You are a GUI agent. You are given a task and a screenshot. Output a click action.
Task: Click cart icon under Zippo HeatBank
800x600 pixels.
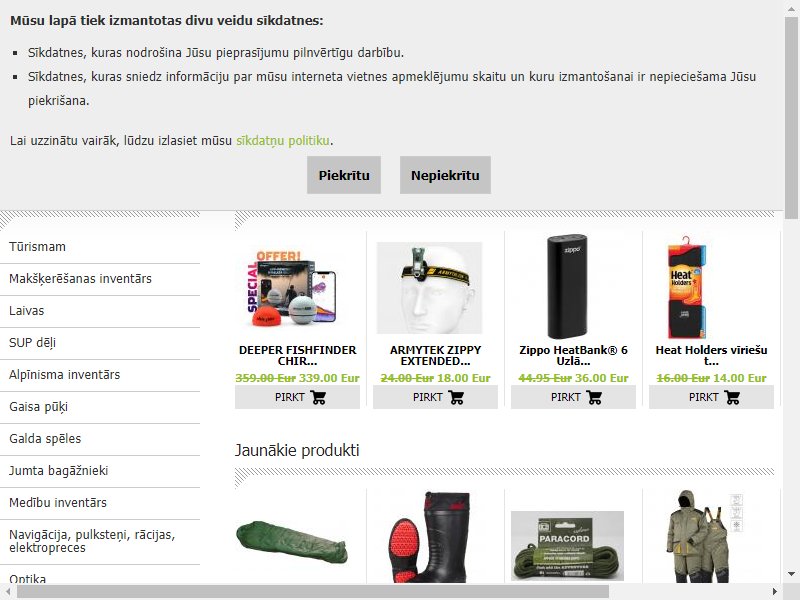(x=594, y=397)
